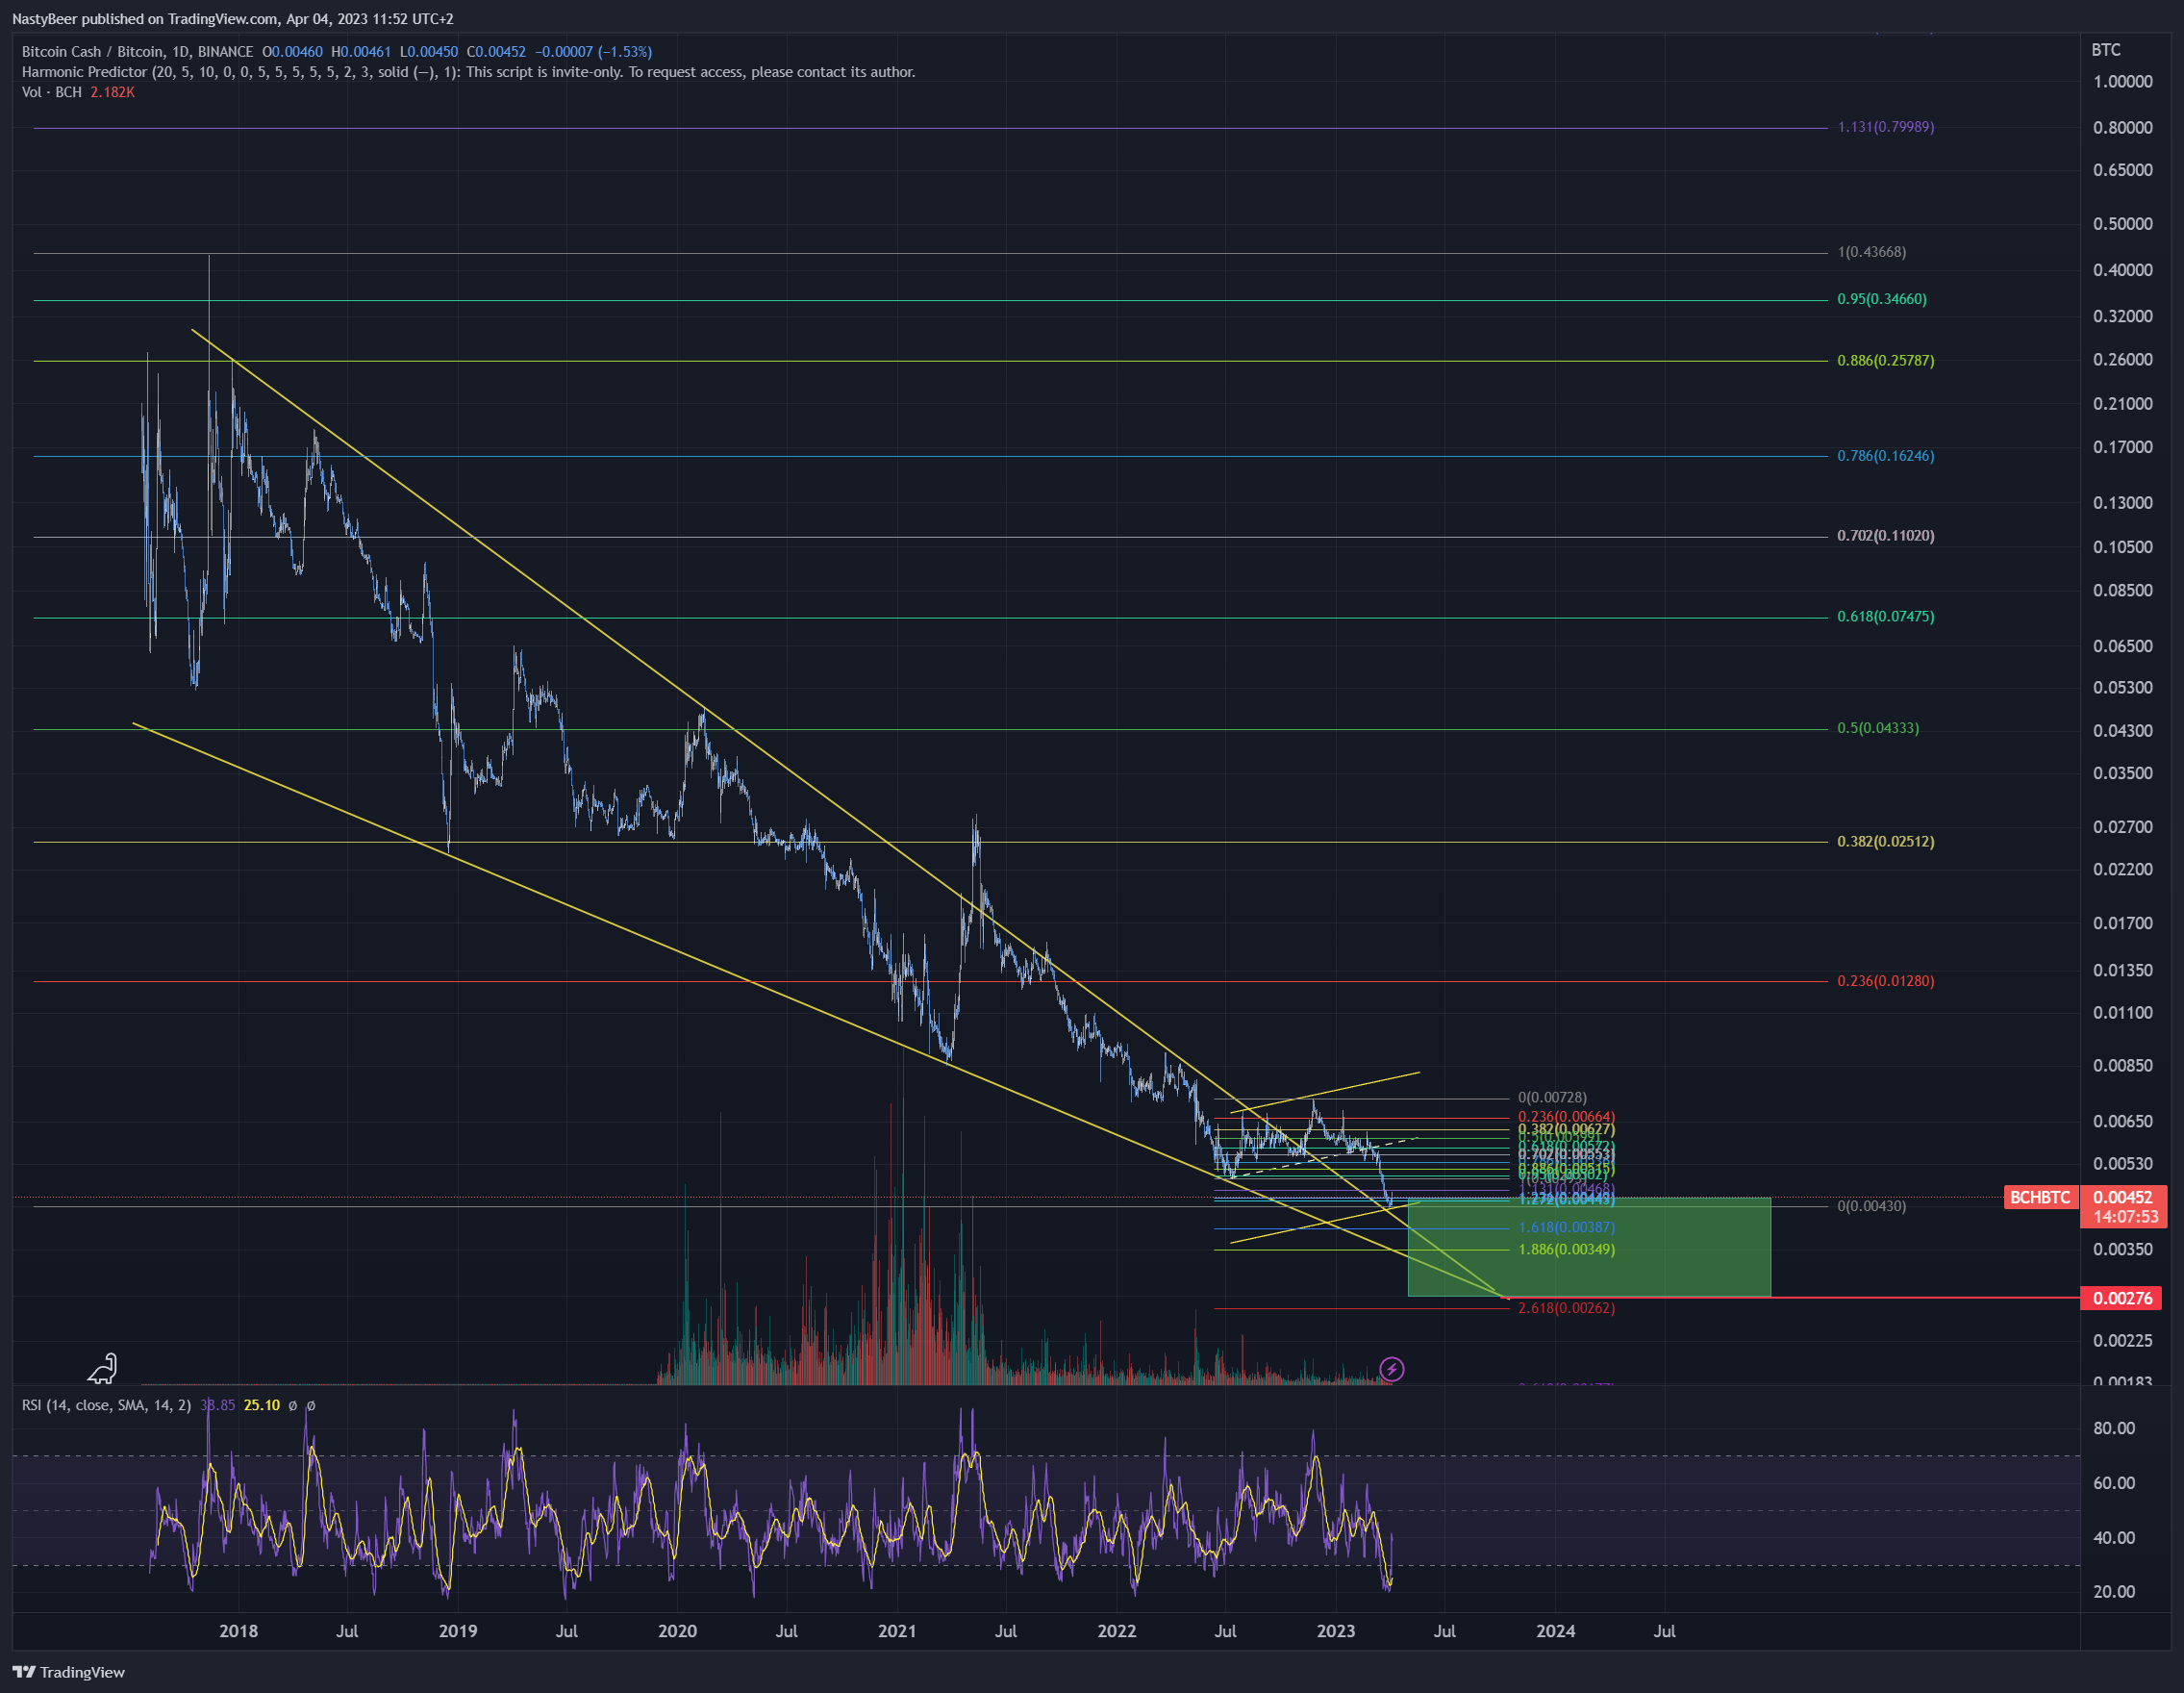Select the Harmonic Predictor indicator legend

(468, 72)
